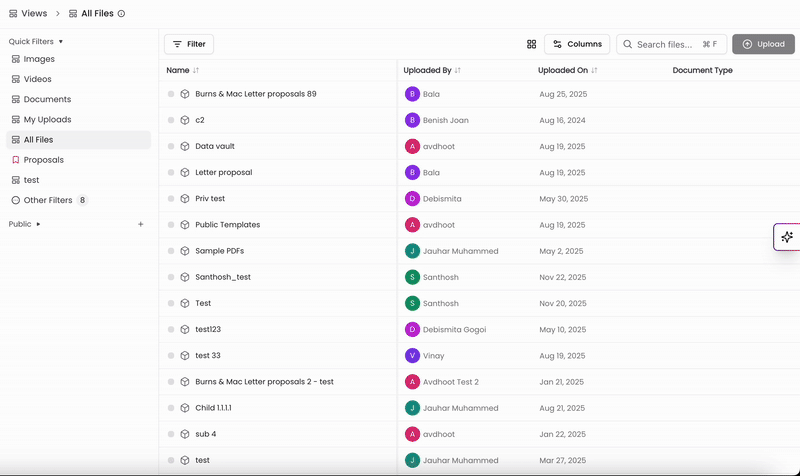The image size is (800, 476).
Task: Click the Bala avatar in Letter proposal row
Action: tap(412, 172)
